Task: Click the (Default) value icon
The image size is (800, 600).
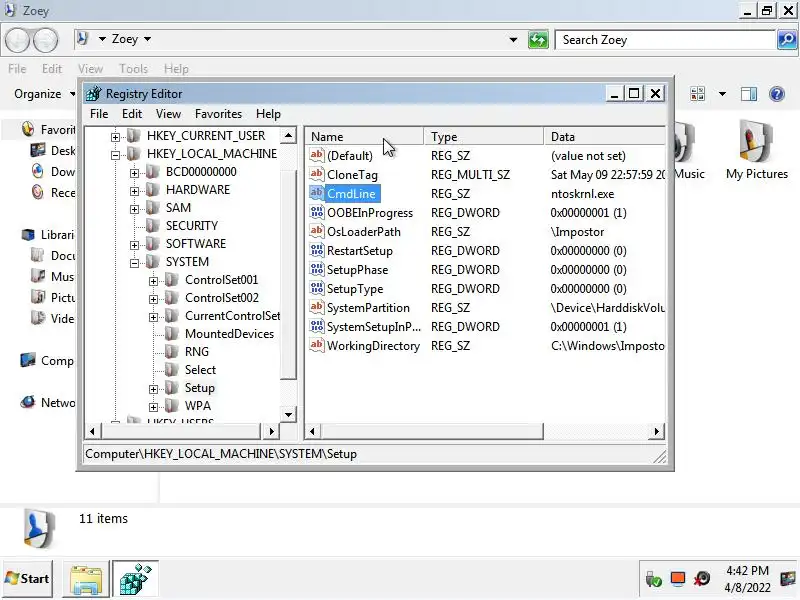Action: tap(317, 155)
